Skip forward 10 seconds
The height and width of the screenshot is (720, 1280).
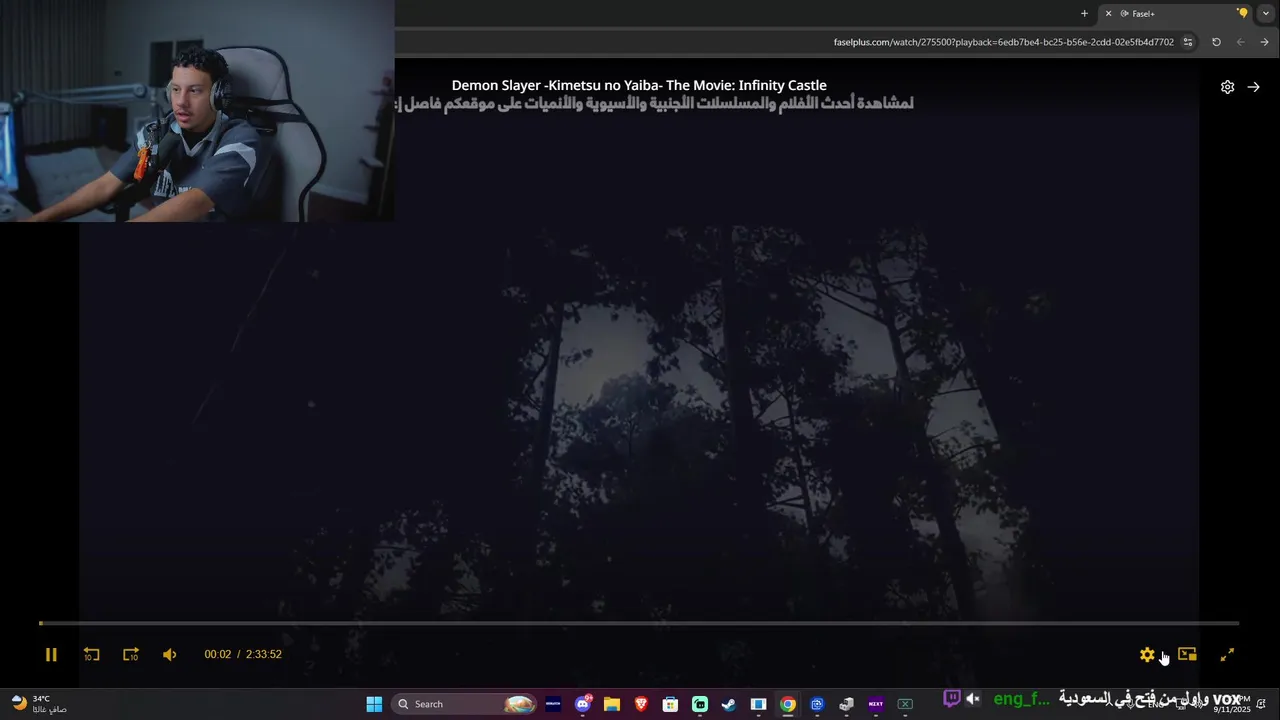click(131, 655)
